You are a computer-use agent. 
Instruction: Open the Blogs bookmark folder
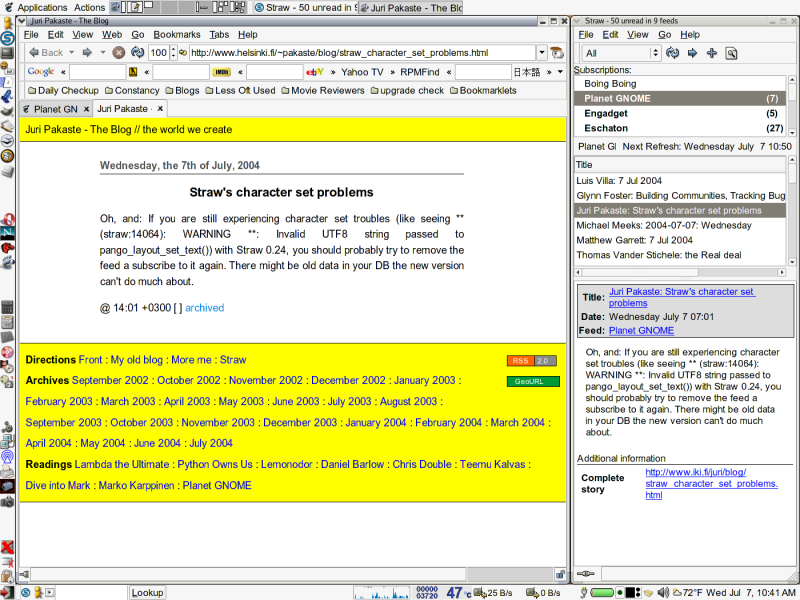click(x=182, y=90)
